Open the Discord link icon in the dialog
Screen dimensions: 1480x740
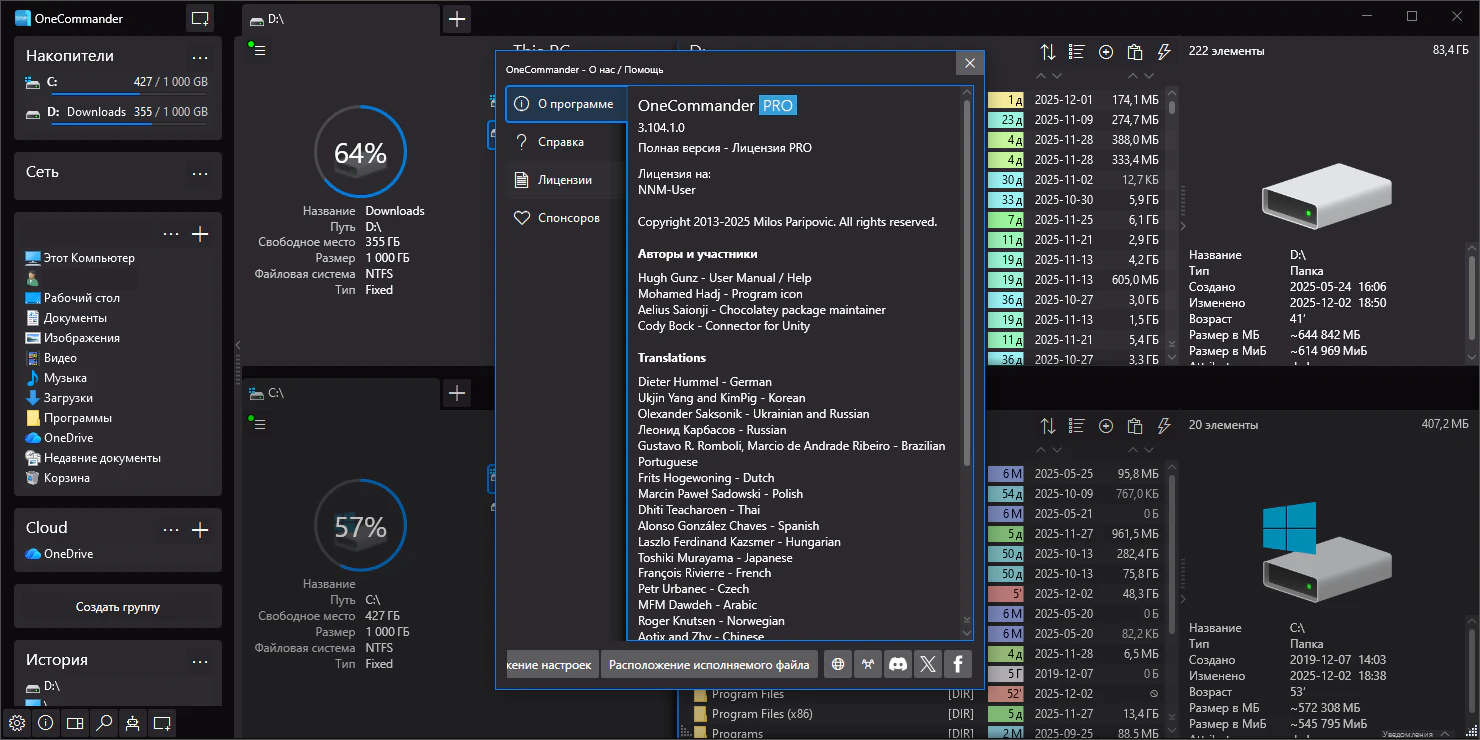[x=898, y=664]
